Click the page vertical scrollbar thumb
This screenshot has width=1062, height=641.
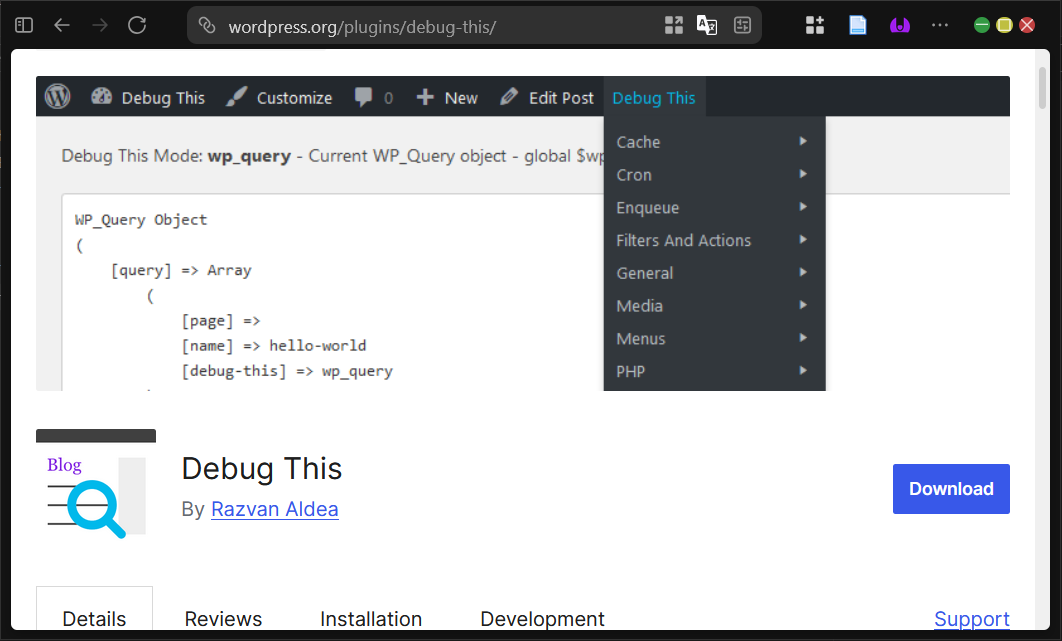coord(1043,88)
